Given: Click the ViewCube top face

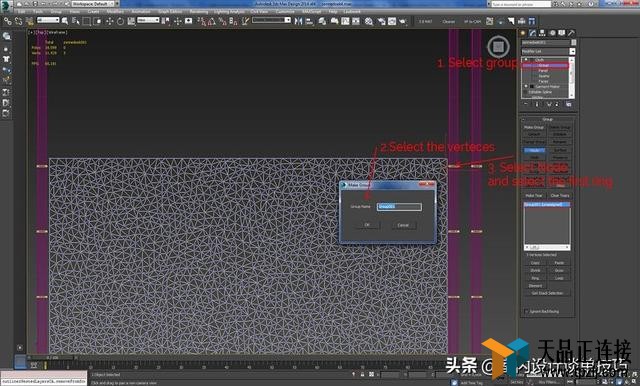Looking at the screenshot, I should (498, 47).
